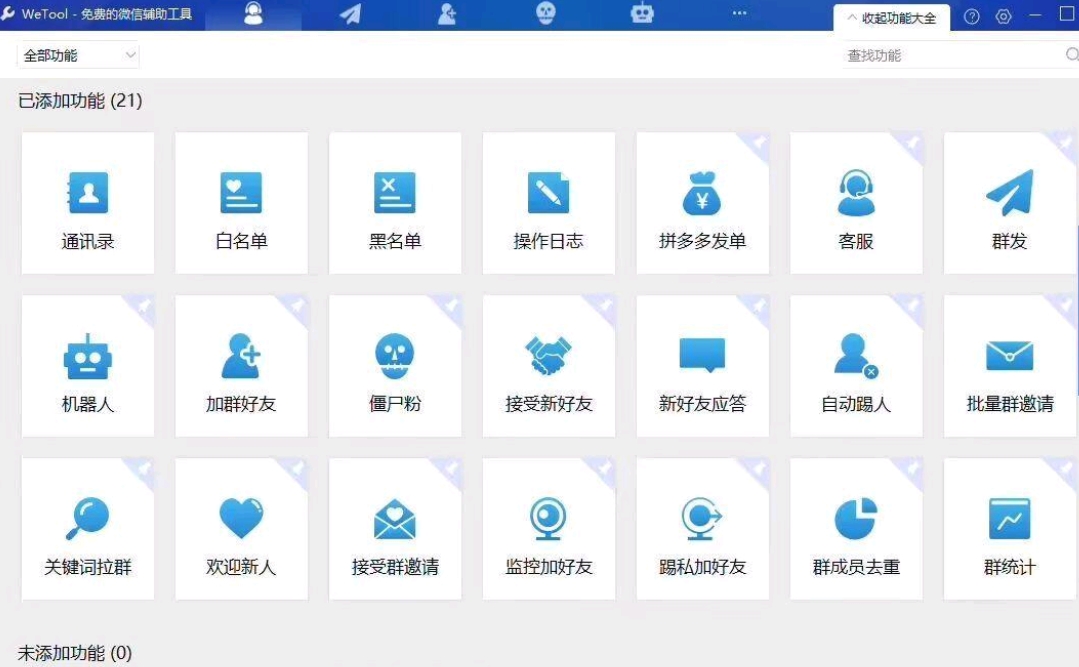
Task: Select the 自动踢人 auto-kick tile
Action: click(x=856, y=367)
